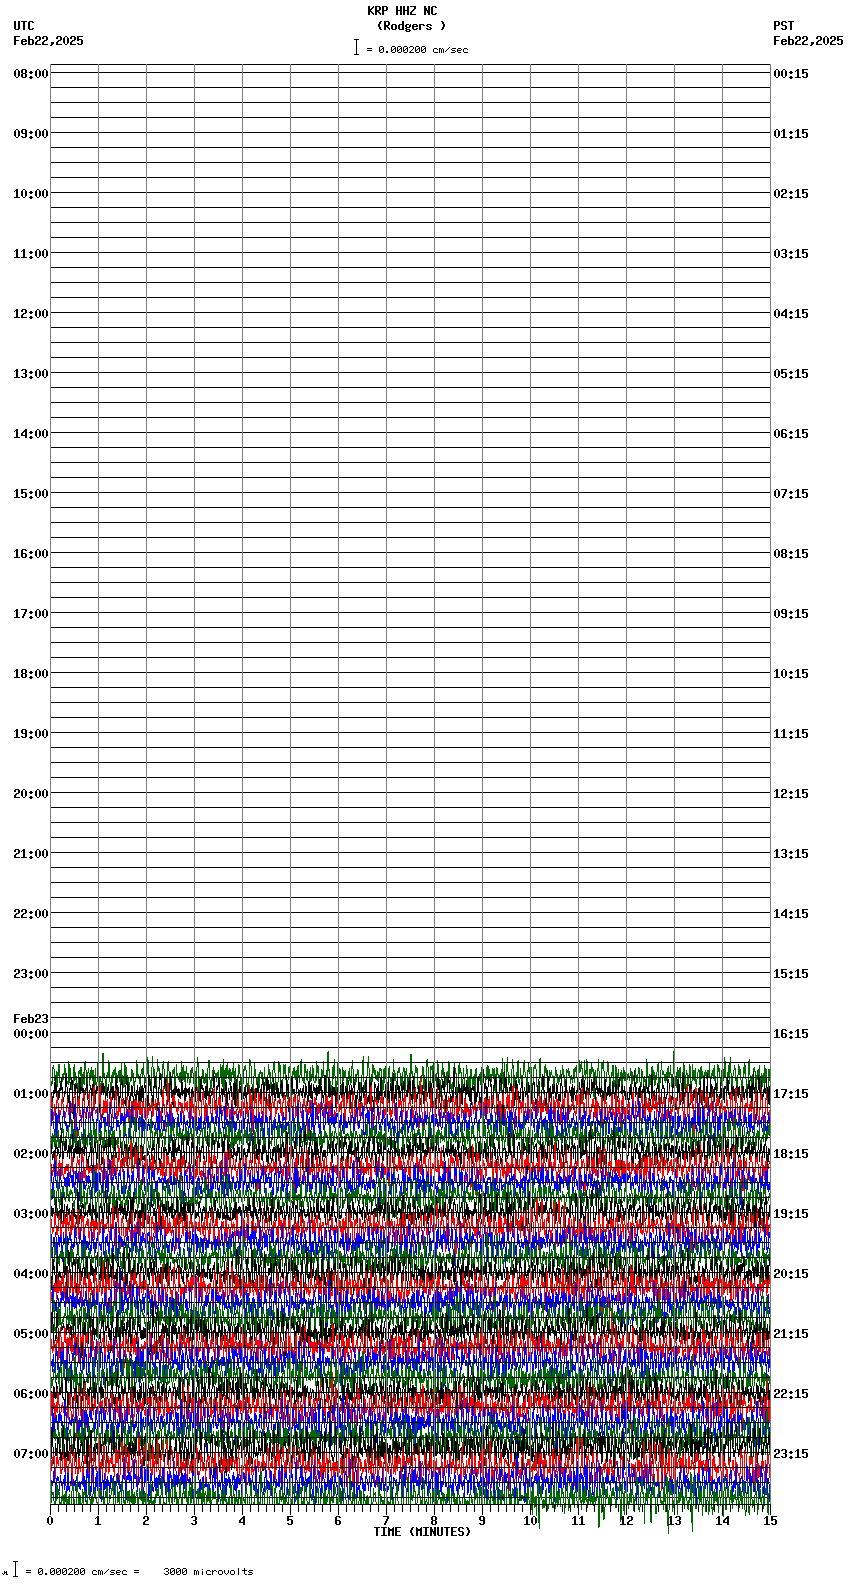The image size is (850, 1584).
Task: Click the '22:00' UTC row label
Action: click(31, 914)
